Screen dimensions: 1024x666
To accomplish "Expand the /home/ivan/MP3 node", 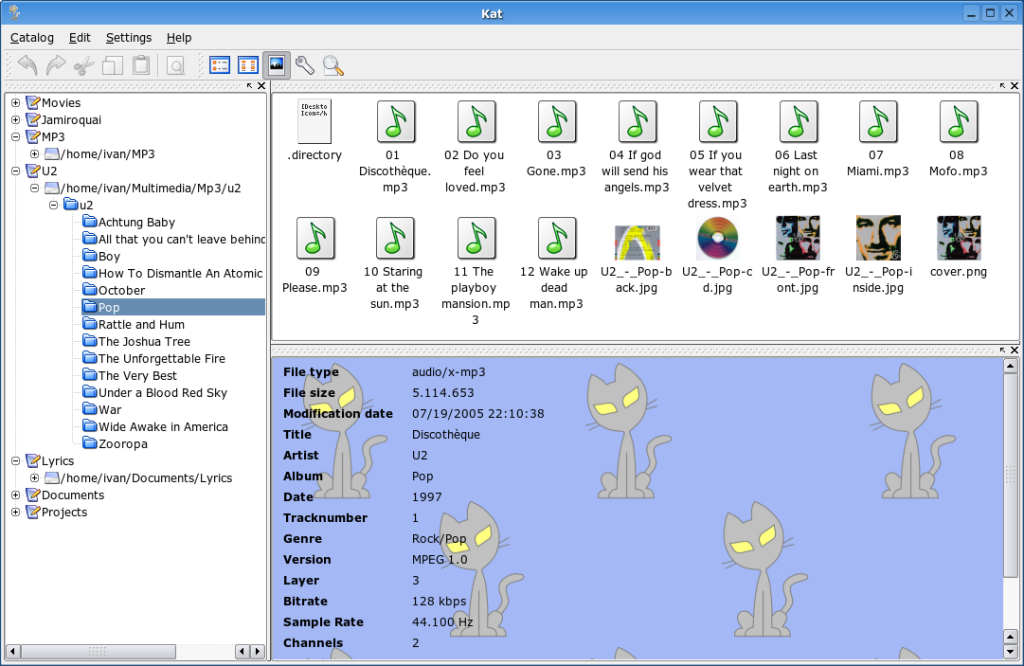I will [35, 154].
